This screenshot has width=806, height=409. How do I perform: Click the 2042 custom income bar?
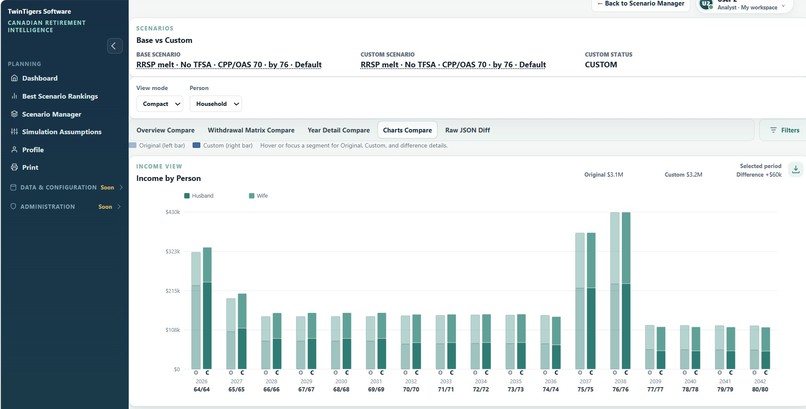pos(765,348)
